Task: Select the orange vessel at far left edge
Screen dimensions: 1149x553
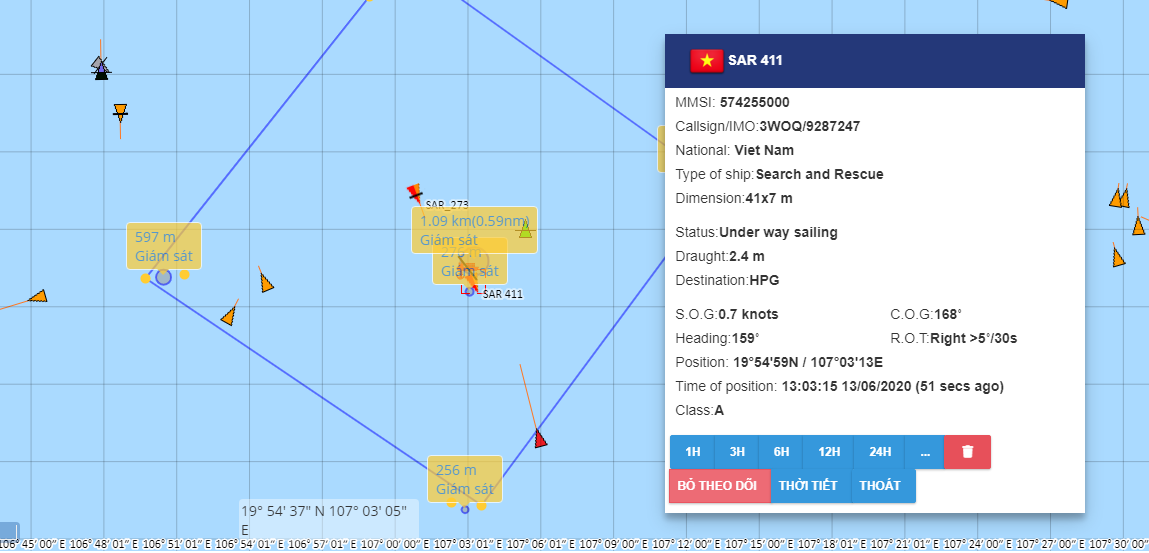Action: 37,296
